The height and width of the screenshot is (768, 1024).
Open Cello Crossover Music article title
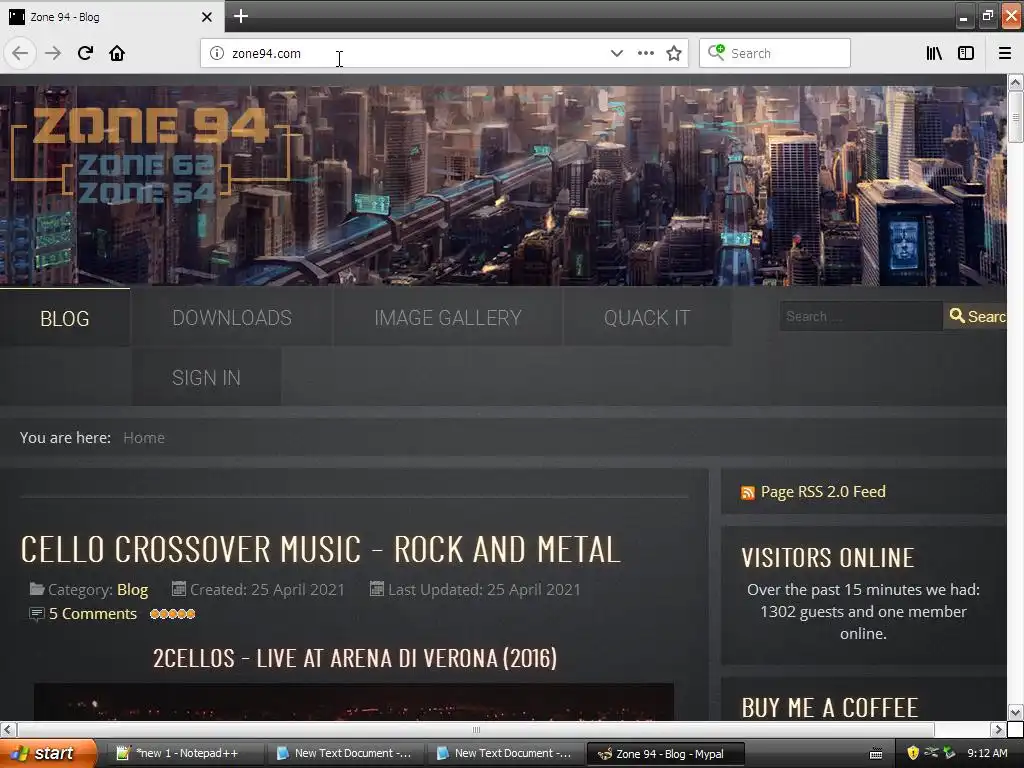(x=320, y=549)
